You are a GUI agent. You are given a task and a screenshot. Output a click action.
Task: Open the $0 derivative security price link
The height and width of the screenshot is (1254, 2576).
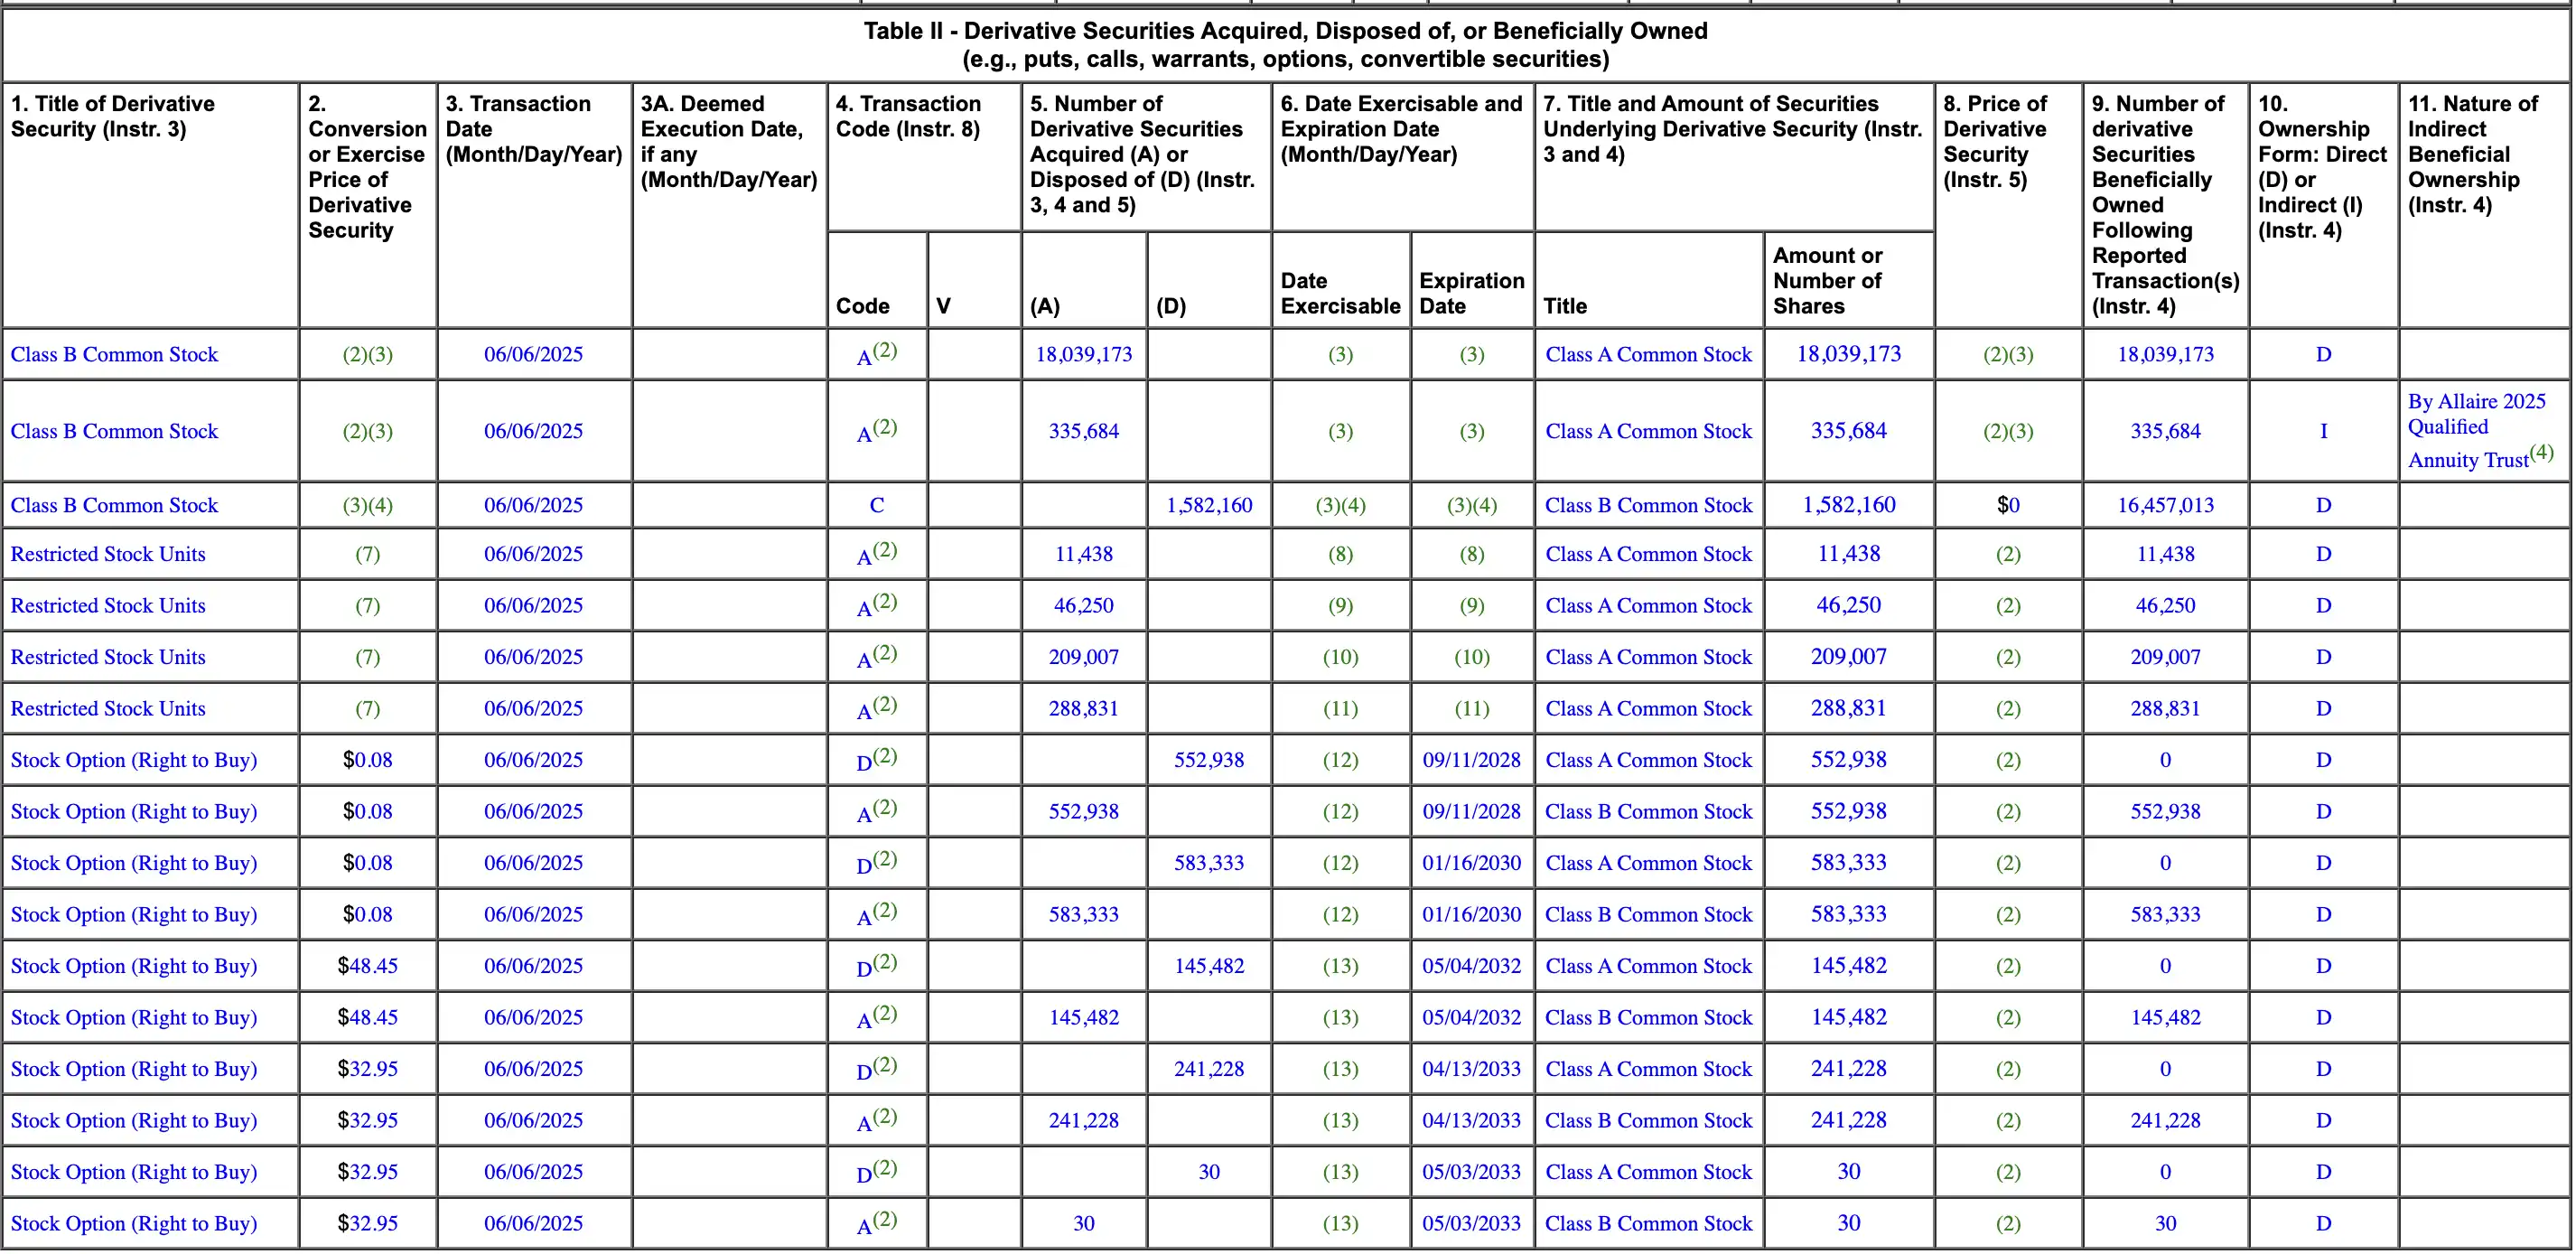(2007, 505)
